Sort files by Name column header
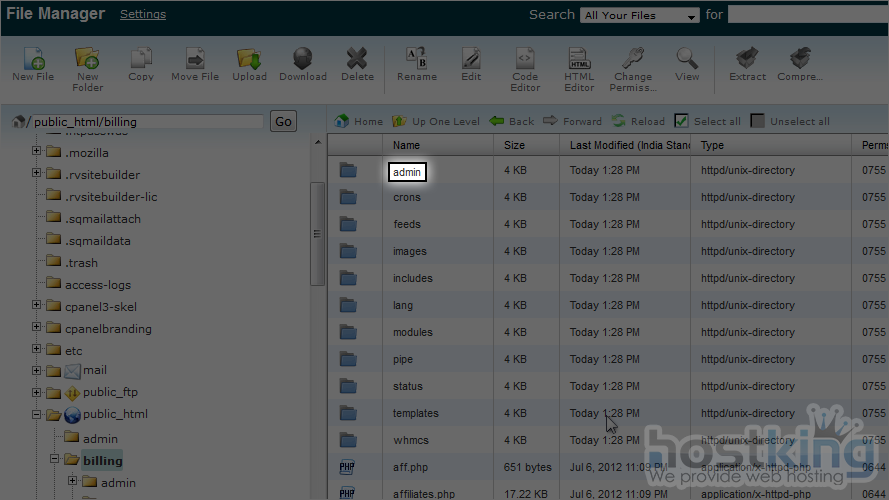 pos(406,145)
